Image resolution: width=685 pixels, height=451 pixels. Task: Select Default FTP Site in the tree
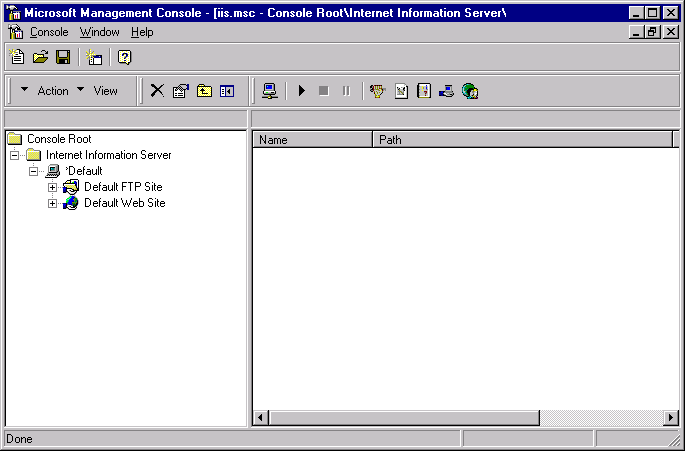(123, 187)
